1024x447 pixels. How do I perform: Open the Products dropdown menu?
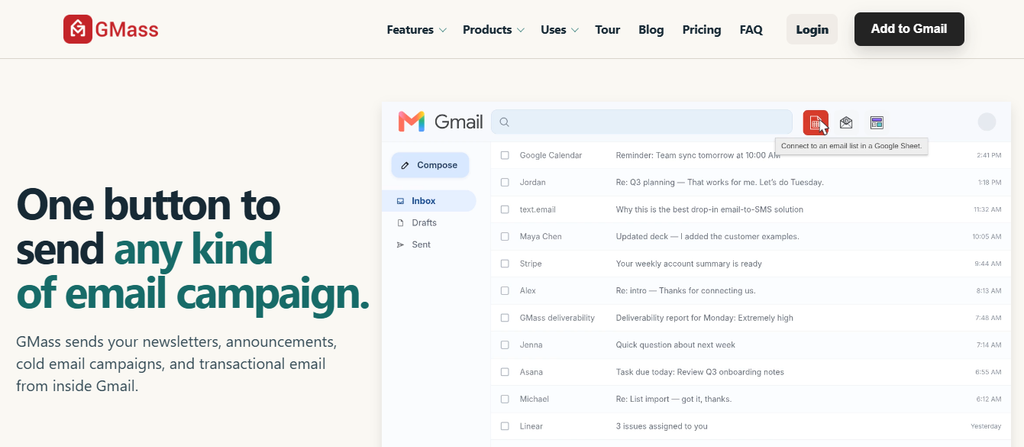point(493,29)
